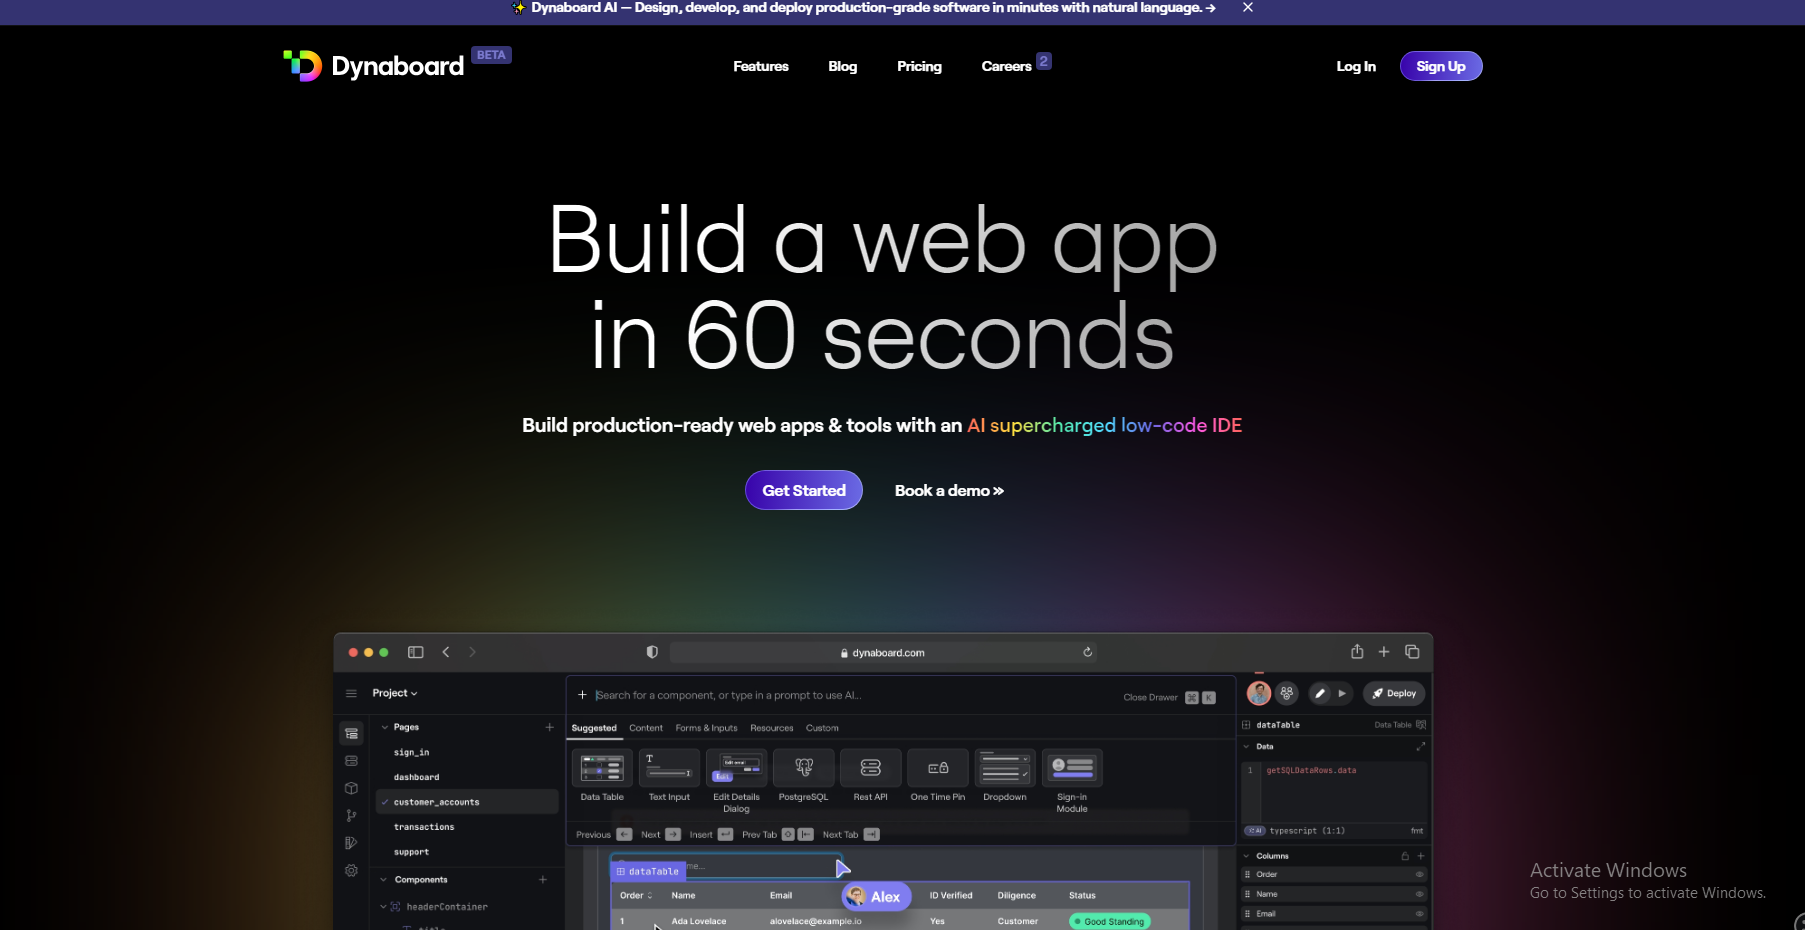
Task: Click the dynaboard.com address bar
Action: point(884,652)
